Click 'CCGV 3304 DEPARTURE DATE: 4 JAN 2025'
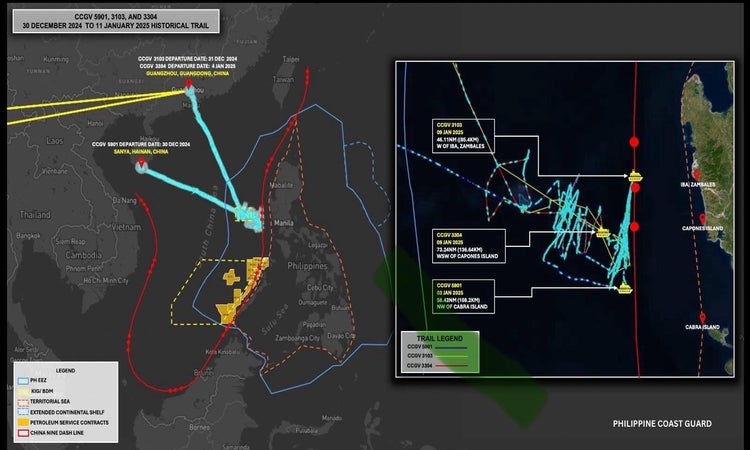This screenshot has width=750, height=450. pyautogui.click(x=188, y=66)
